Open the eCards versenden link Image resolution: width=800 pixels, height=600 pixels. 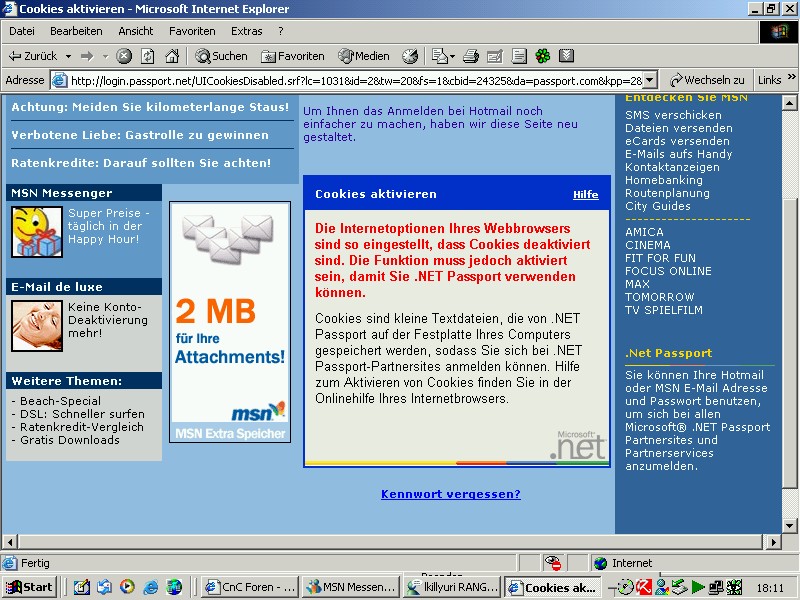coord(678,141)
